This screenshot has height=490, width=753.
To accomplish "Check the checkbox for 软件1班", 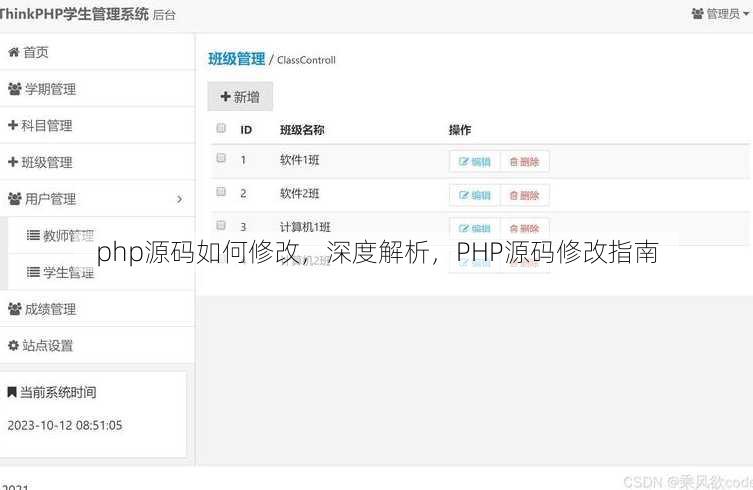I will tap(221, 158).
